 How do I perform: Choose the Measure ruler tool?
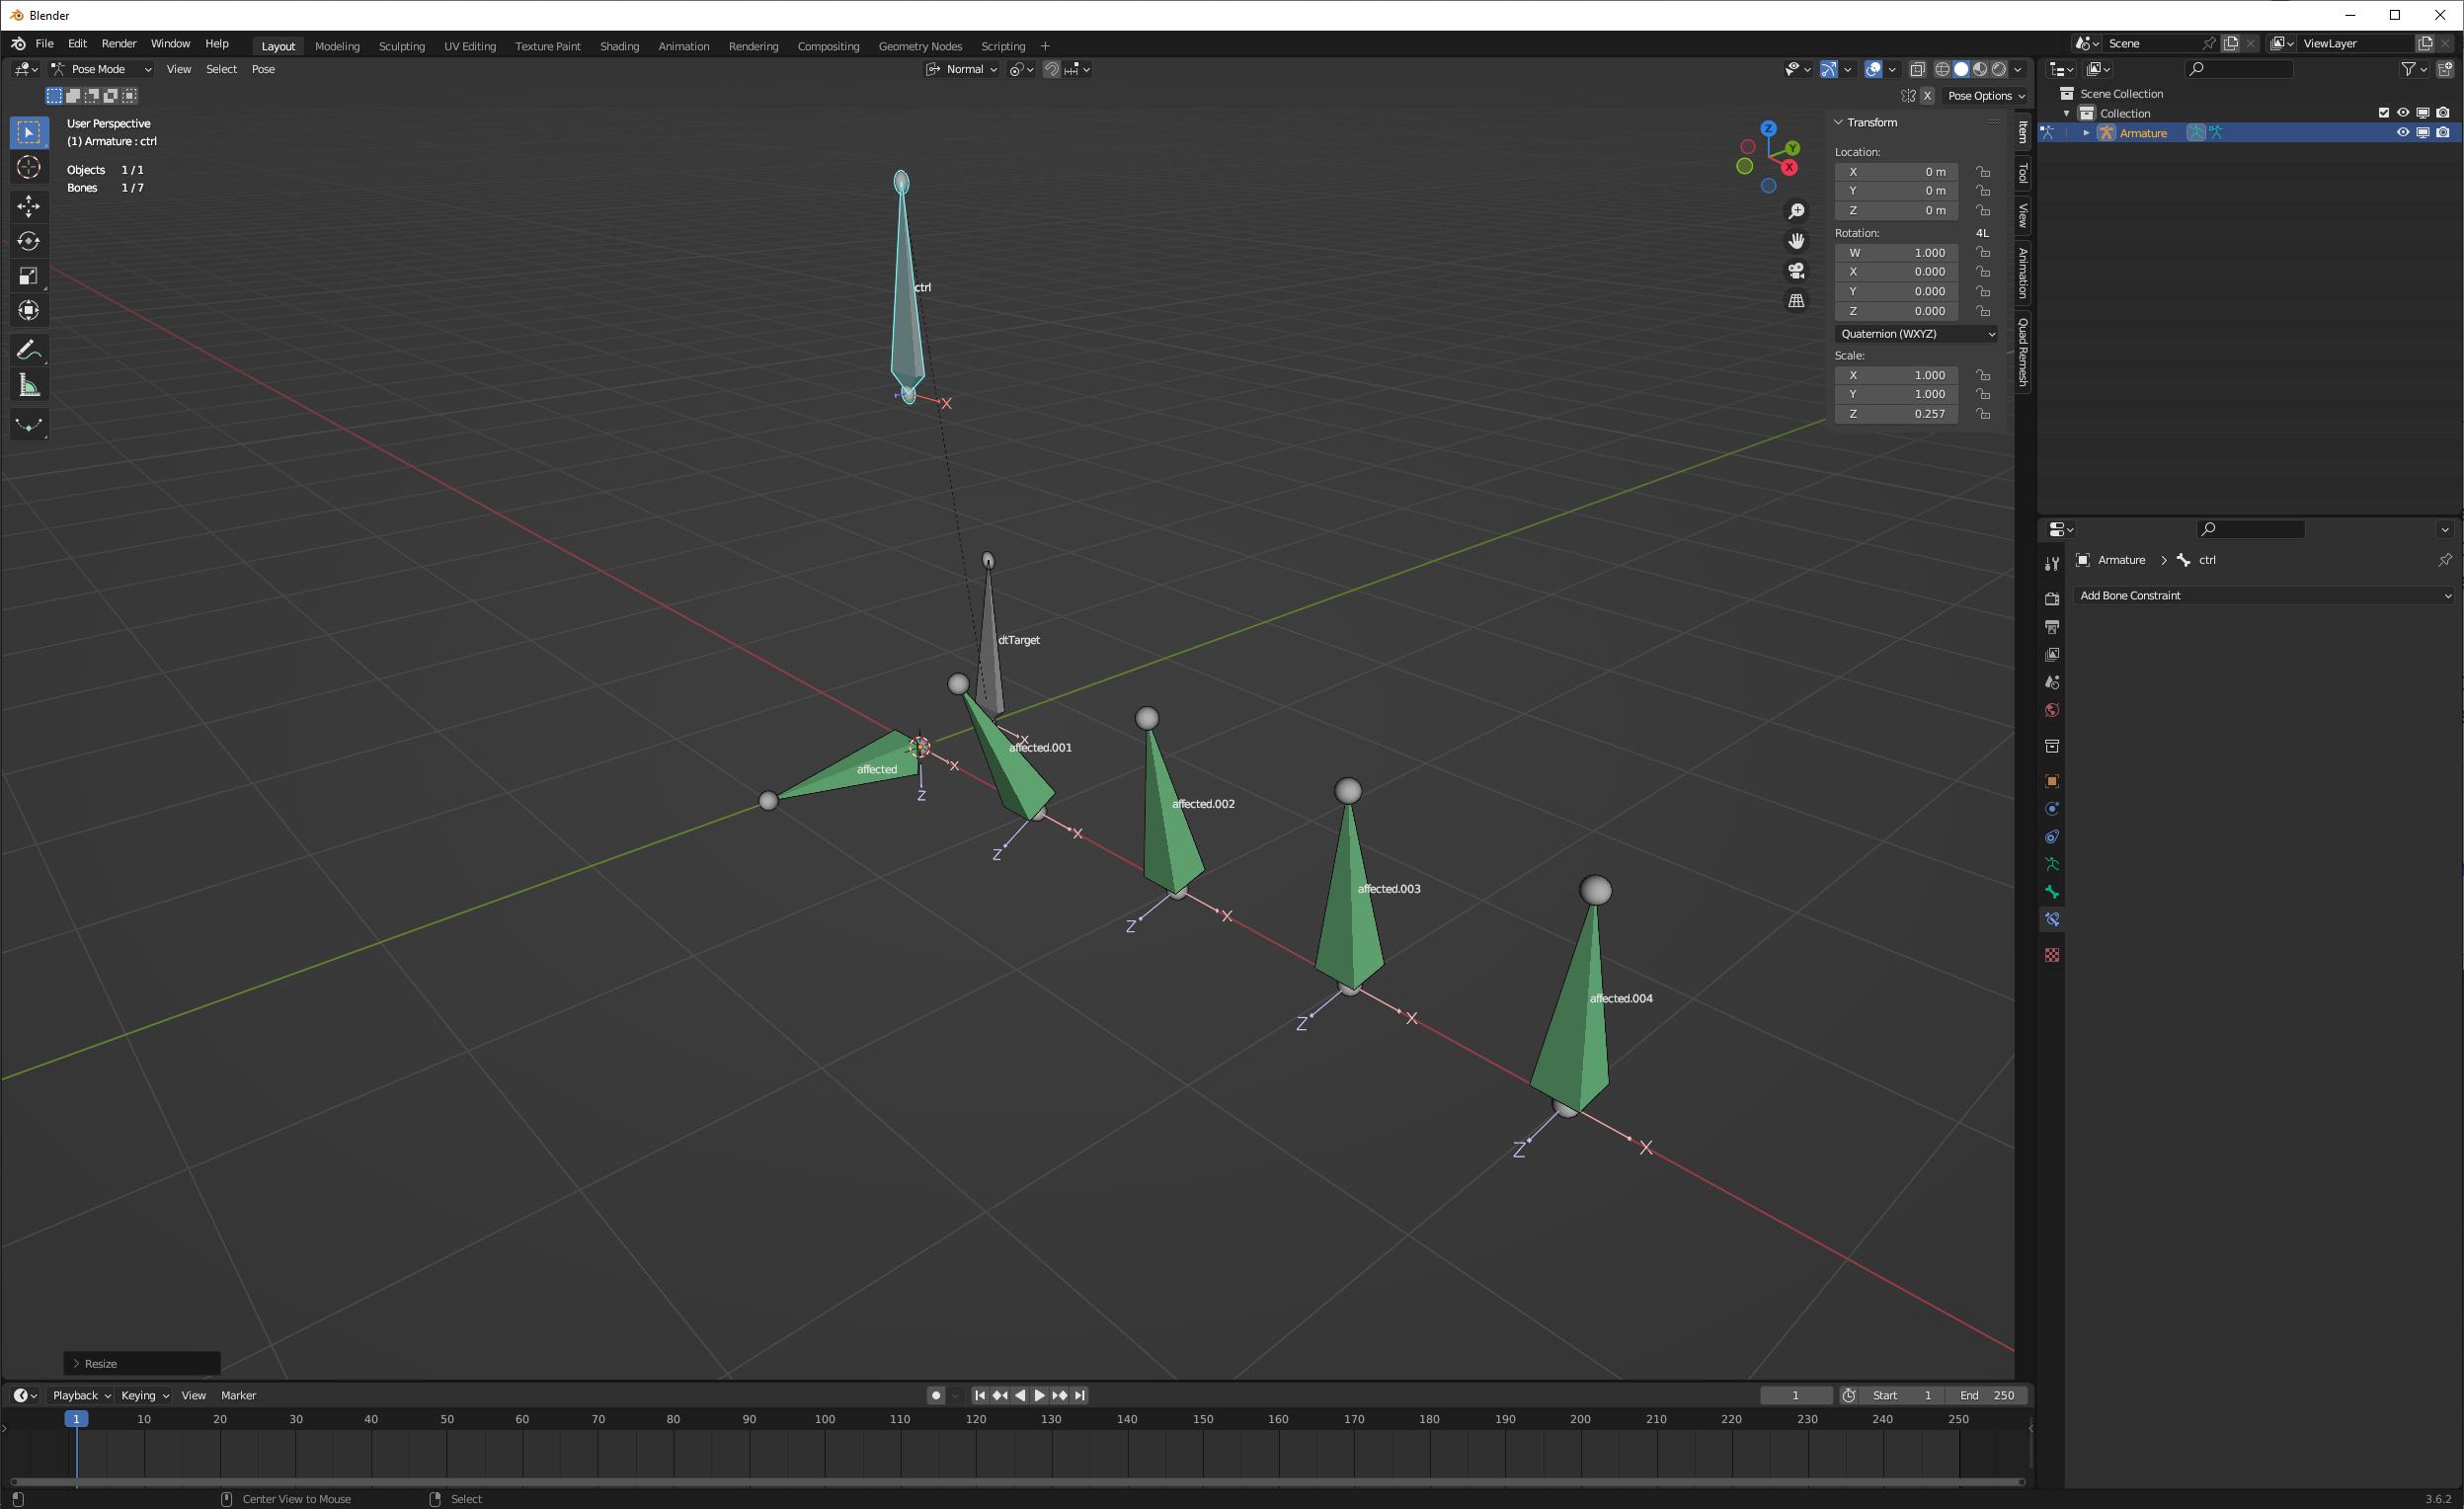29,386
